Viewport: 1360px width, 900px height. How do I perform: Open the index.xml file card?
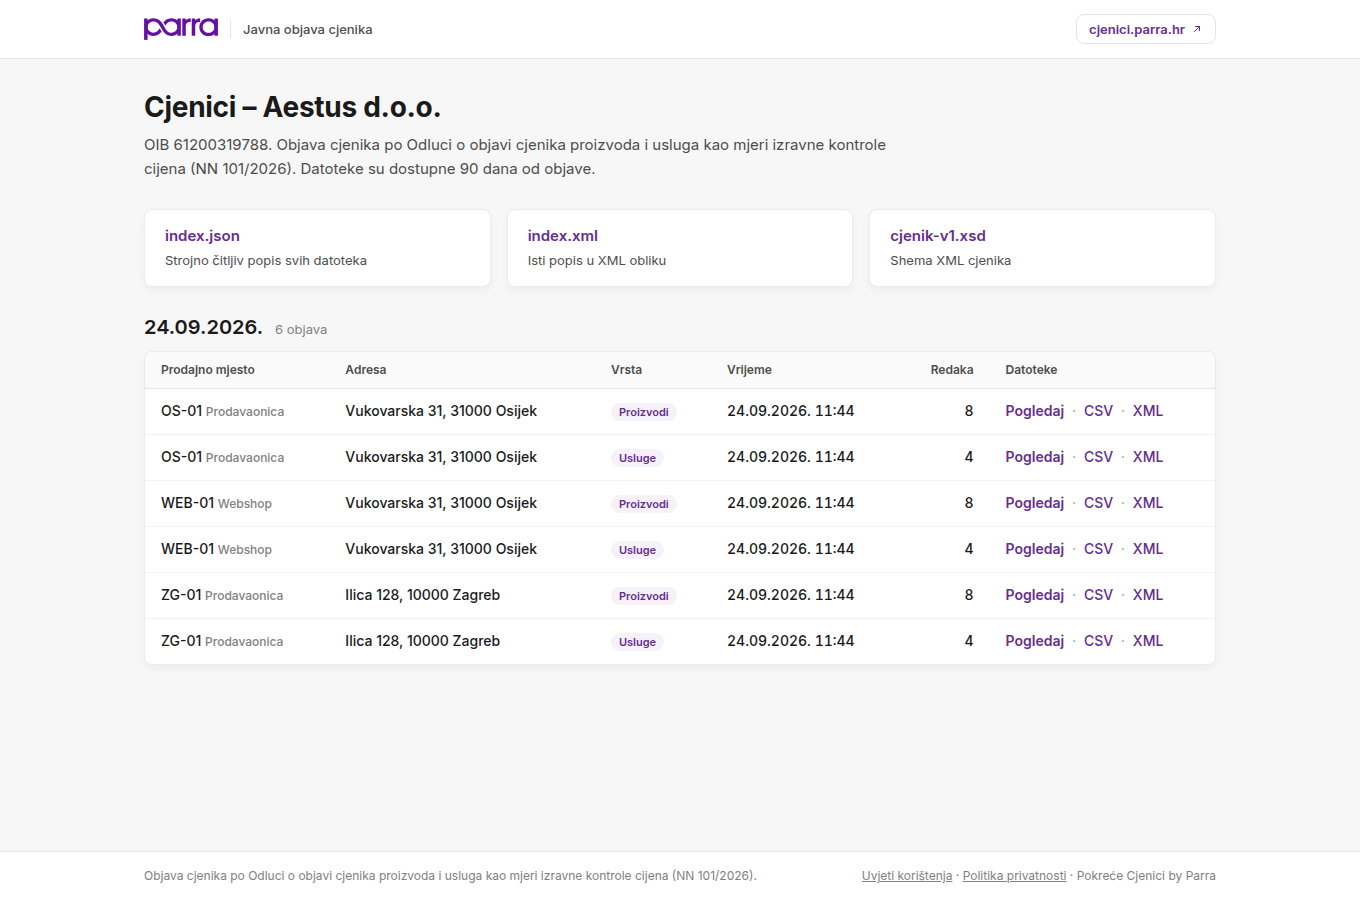680,248
